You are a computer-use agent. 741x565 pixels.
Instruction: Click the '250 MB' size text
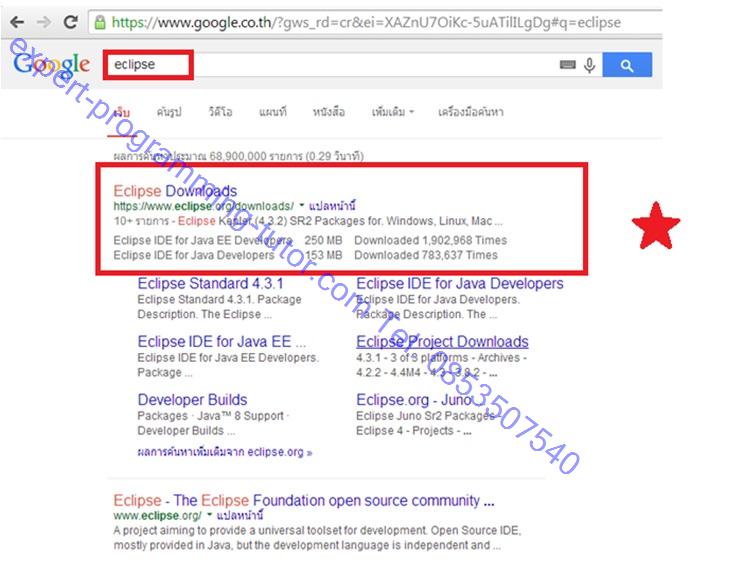(323, 240)
